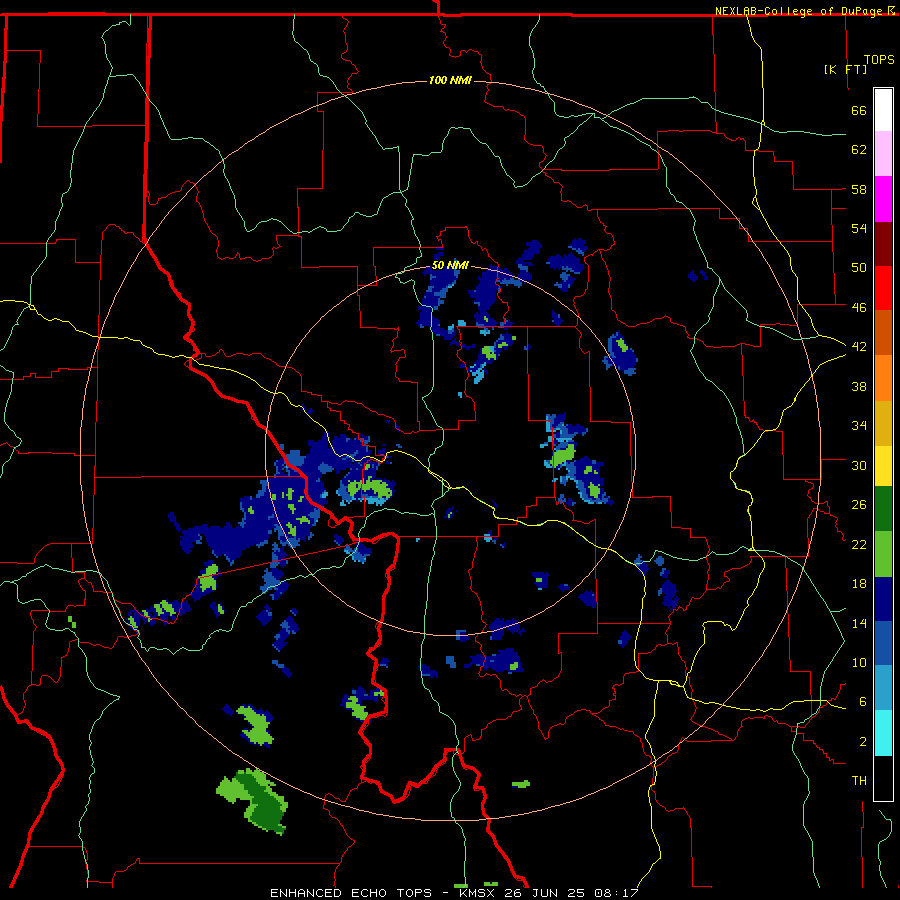Click the KMSX radar site identifier
This screenshot has width=900, height=900.
coord(476,893)
